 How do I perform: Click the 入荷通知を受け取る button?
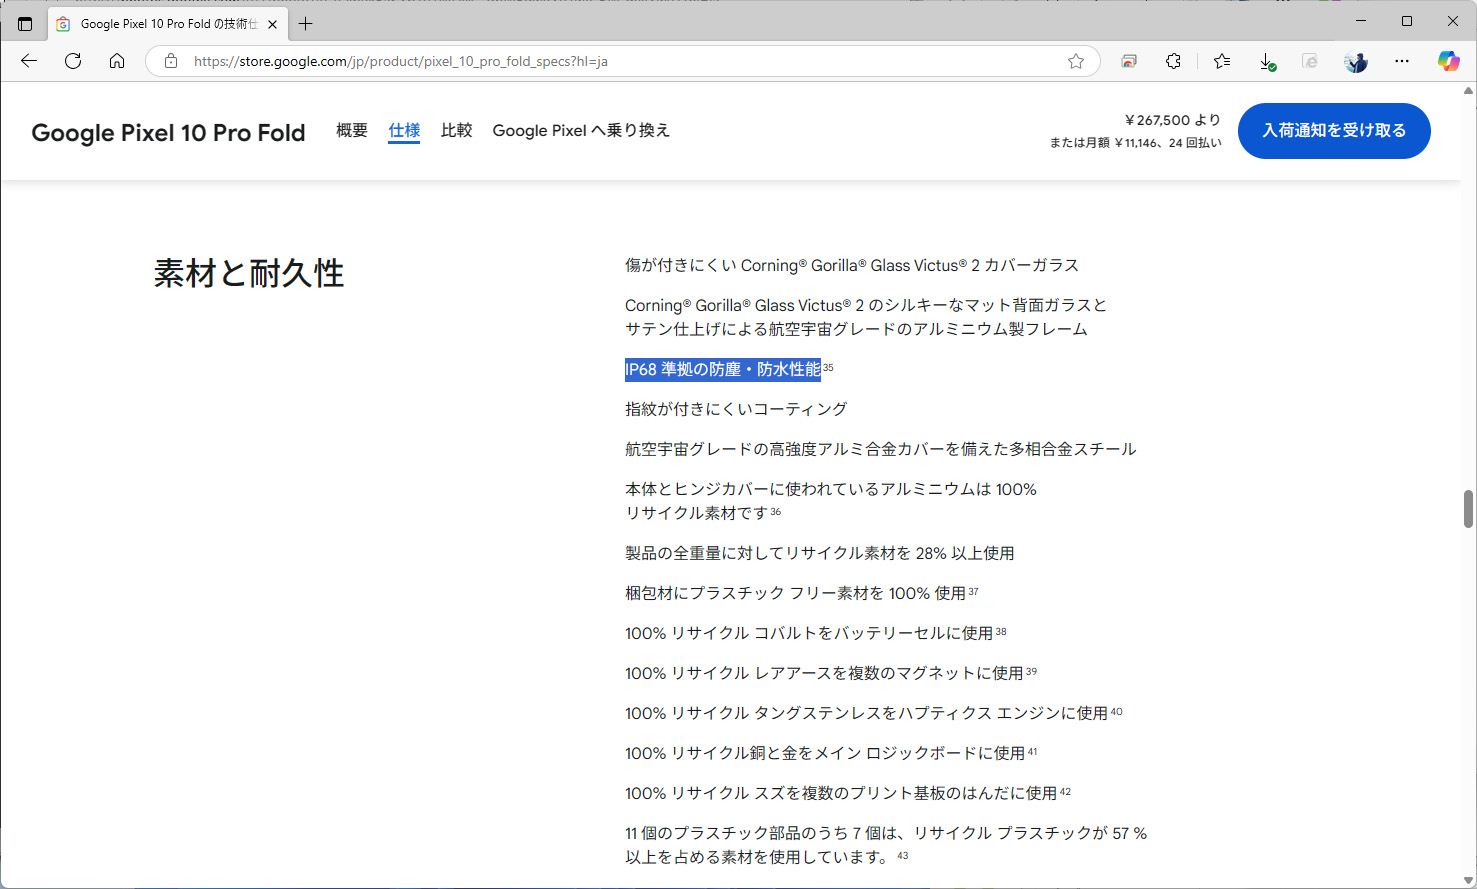pyautogui.click(x=1334, y=131)
